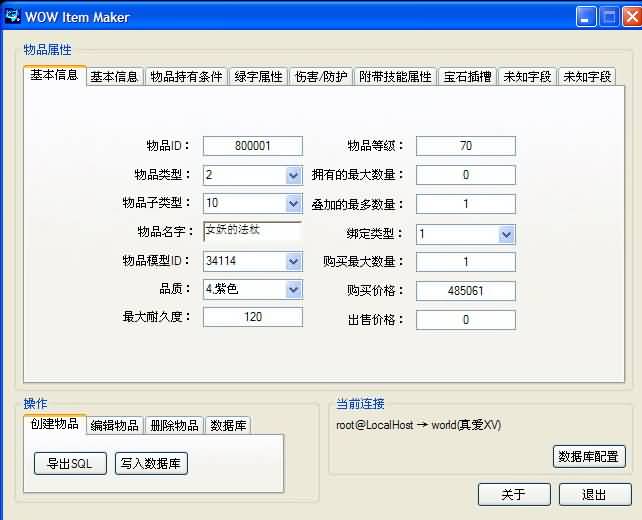Focus the 最大耐久度 field

(253, 317)
